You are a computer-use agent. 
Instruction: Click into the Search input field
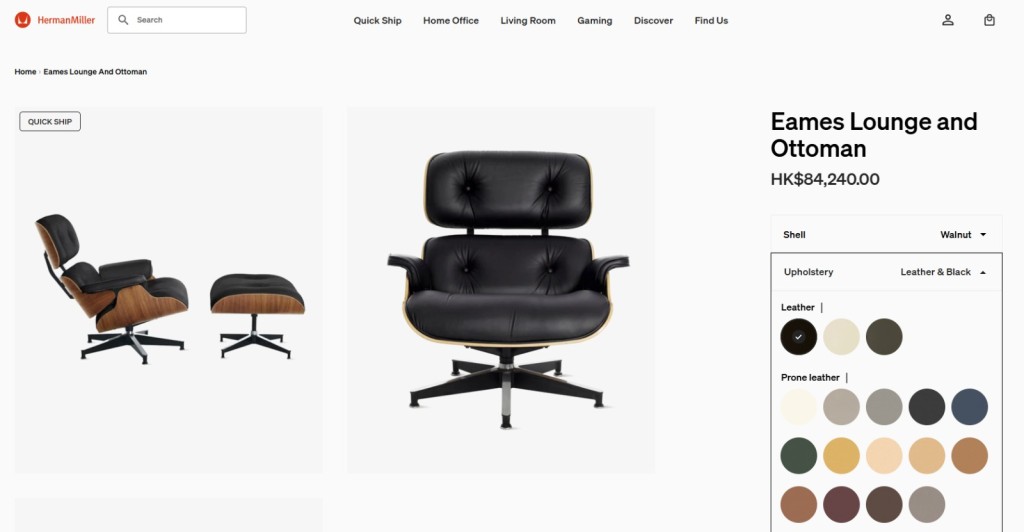pos(177,20)
